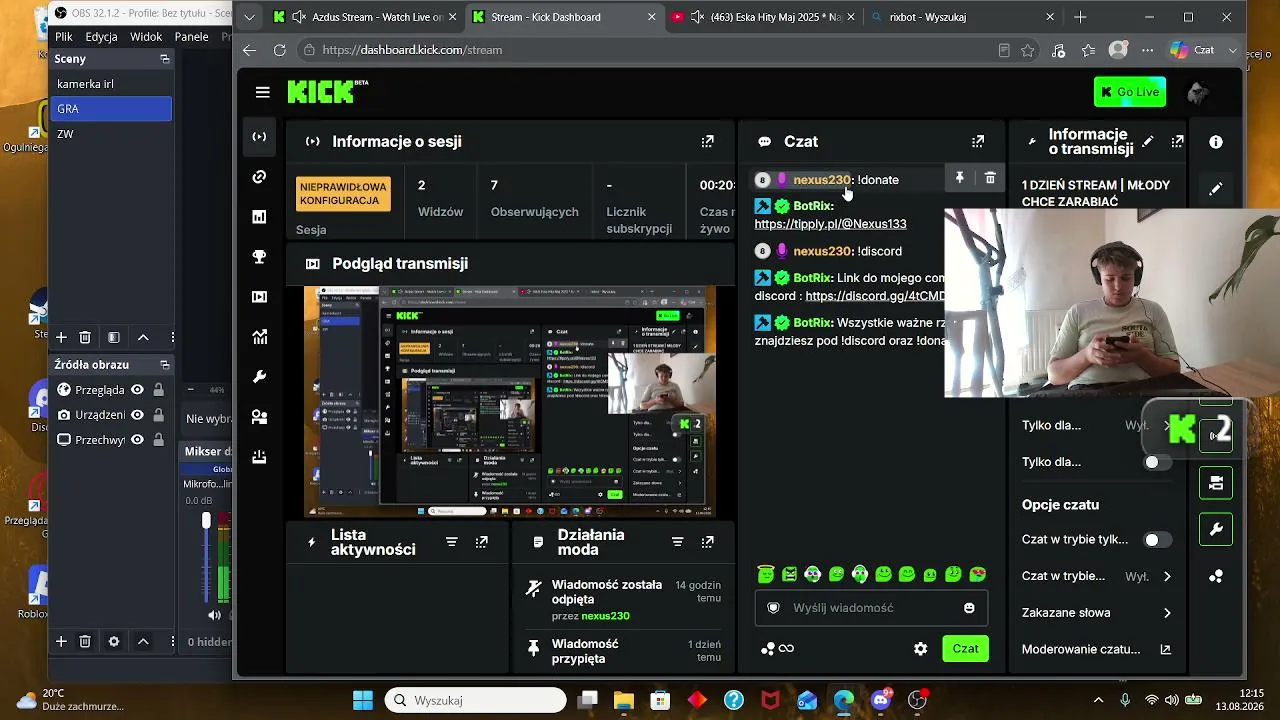1280x720 pixels.
Task: Open chat settings gear next to Czat button
Action: coord(921,649)
